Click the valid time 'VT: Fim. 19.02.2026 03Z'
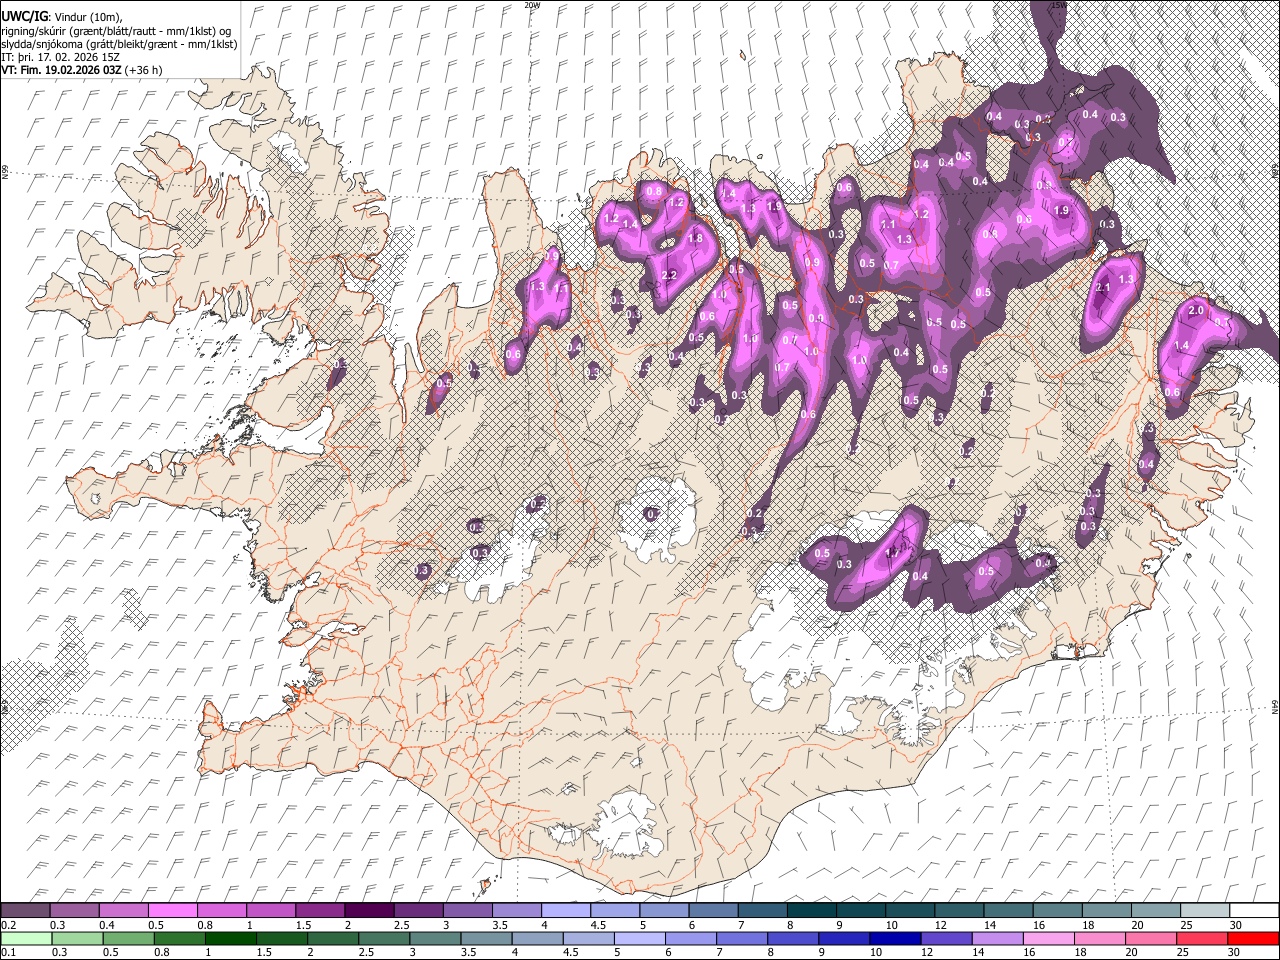This screenshot has height=960, width=1280. click(62, 70)
